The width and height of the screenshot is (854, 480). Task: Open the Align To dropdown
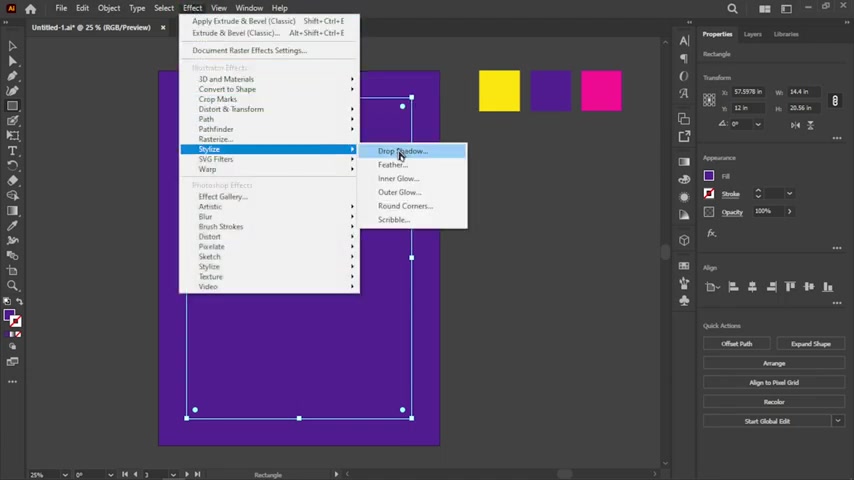click(712, 287)
